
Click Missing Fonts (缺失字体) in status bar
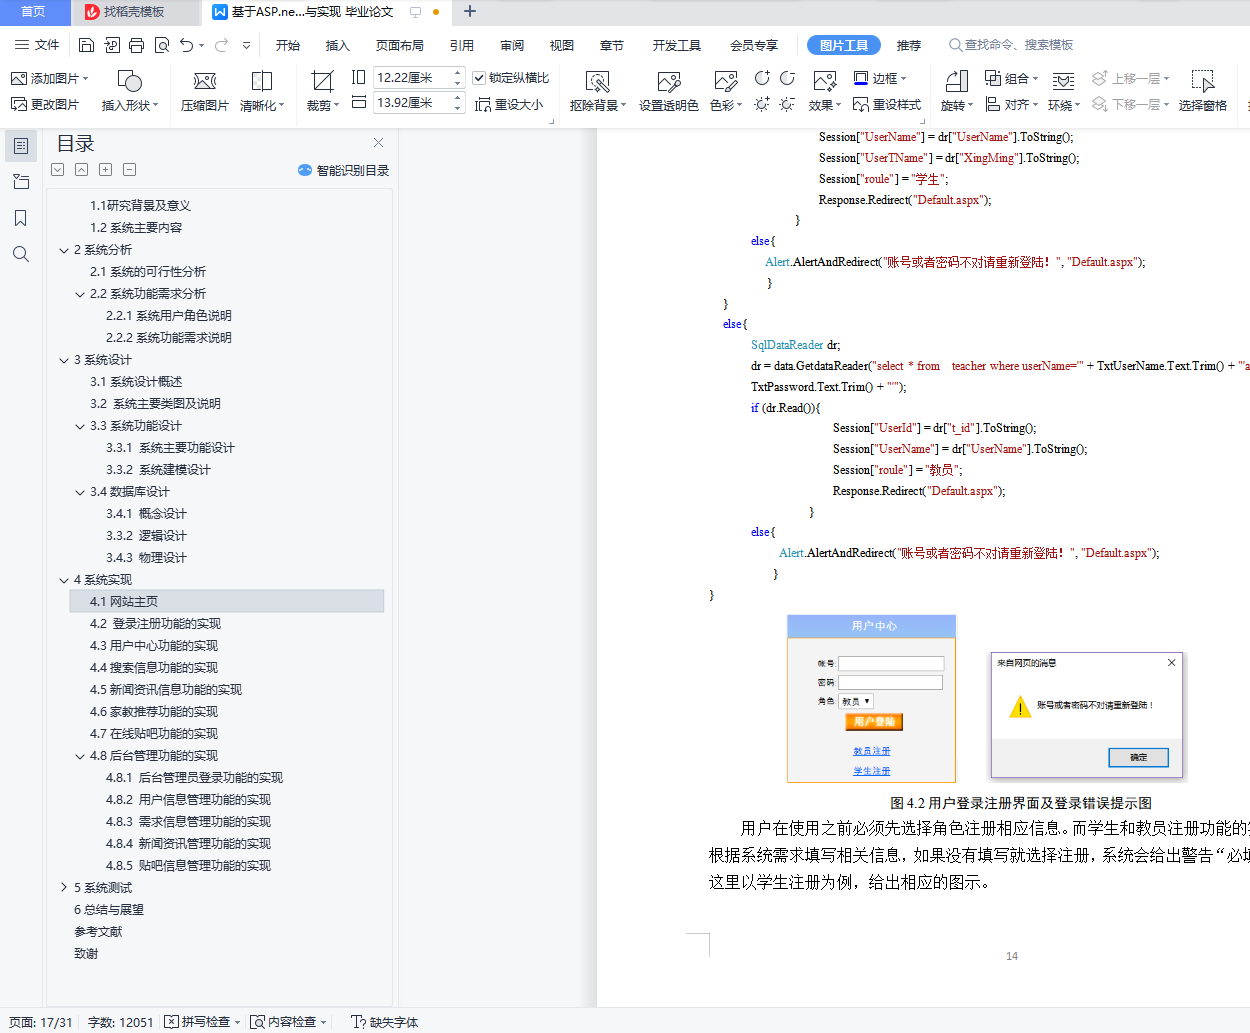[385, 1022]
